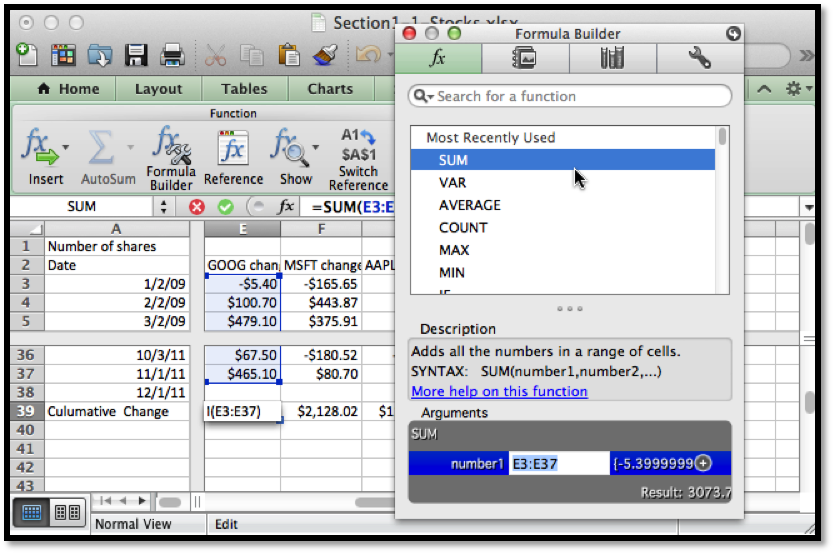Open the Name Box dropdown stepper
Image resolution: width=834 pixels, height=554 pixels.
[x=165, y=207]
